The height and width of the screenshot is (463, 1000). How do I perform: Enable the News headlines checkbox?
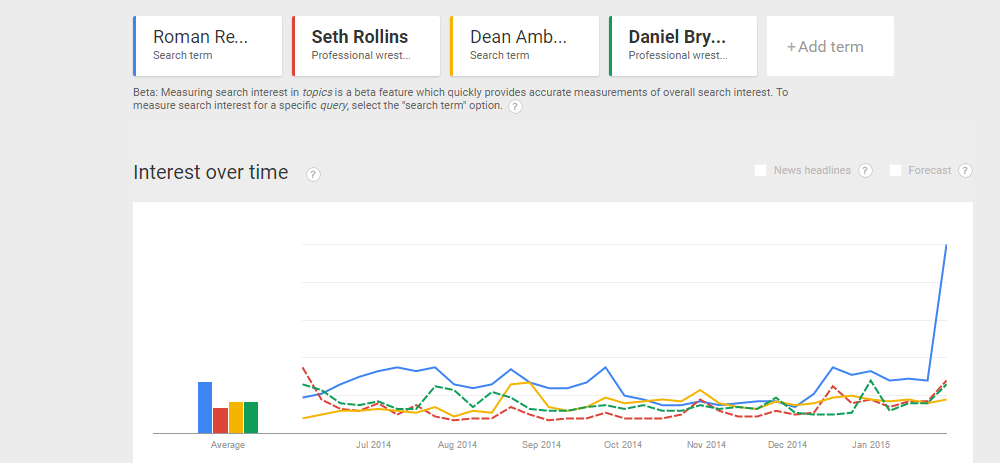pos(761,171)
